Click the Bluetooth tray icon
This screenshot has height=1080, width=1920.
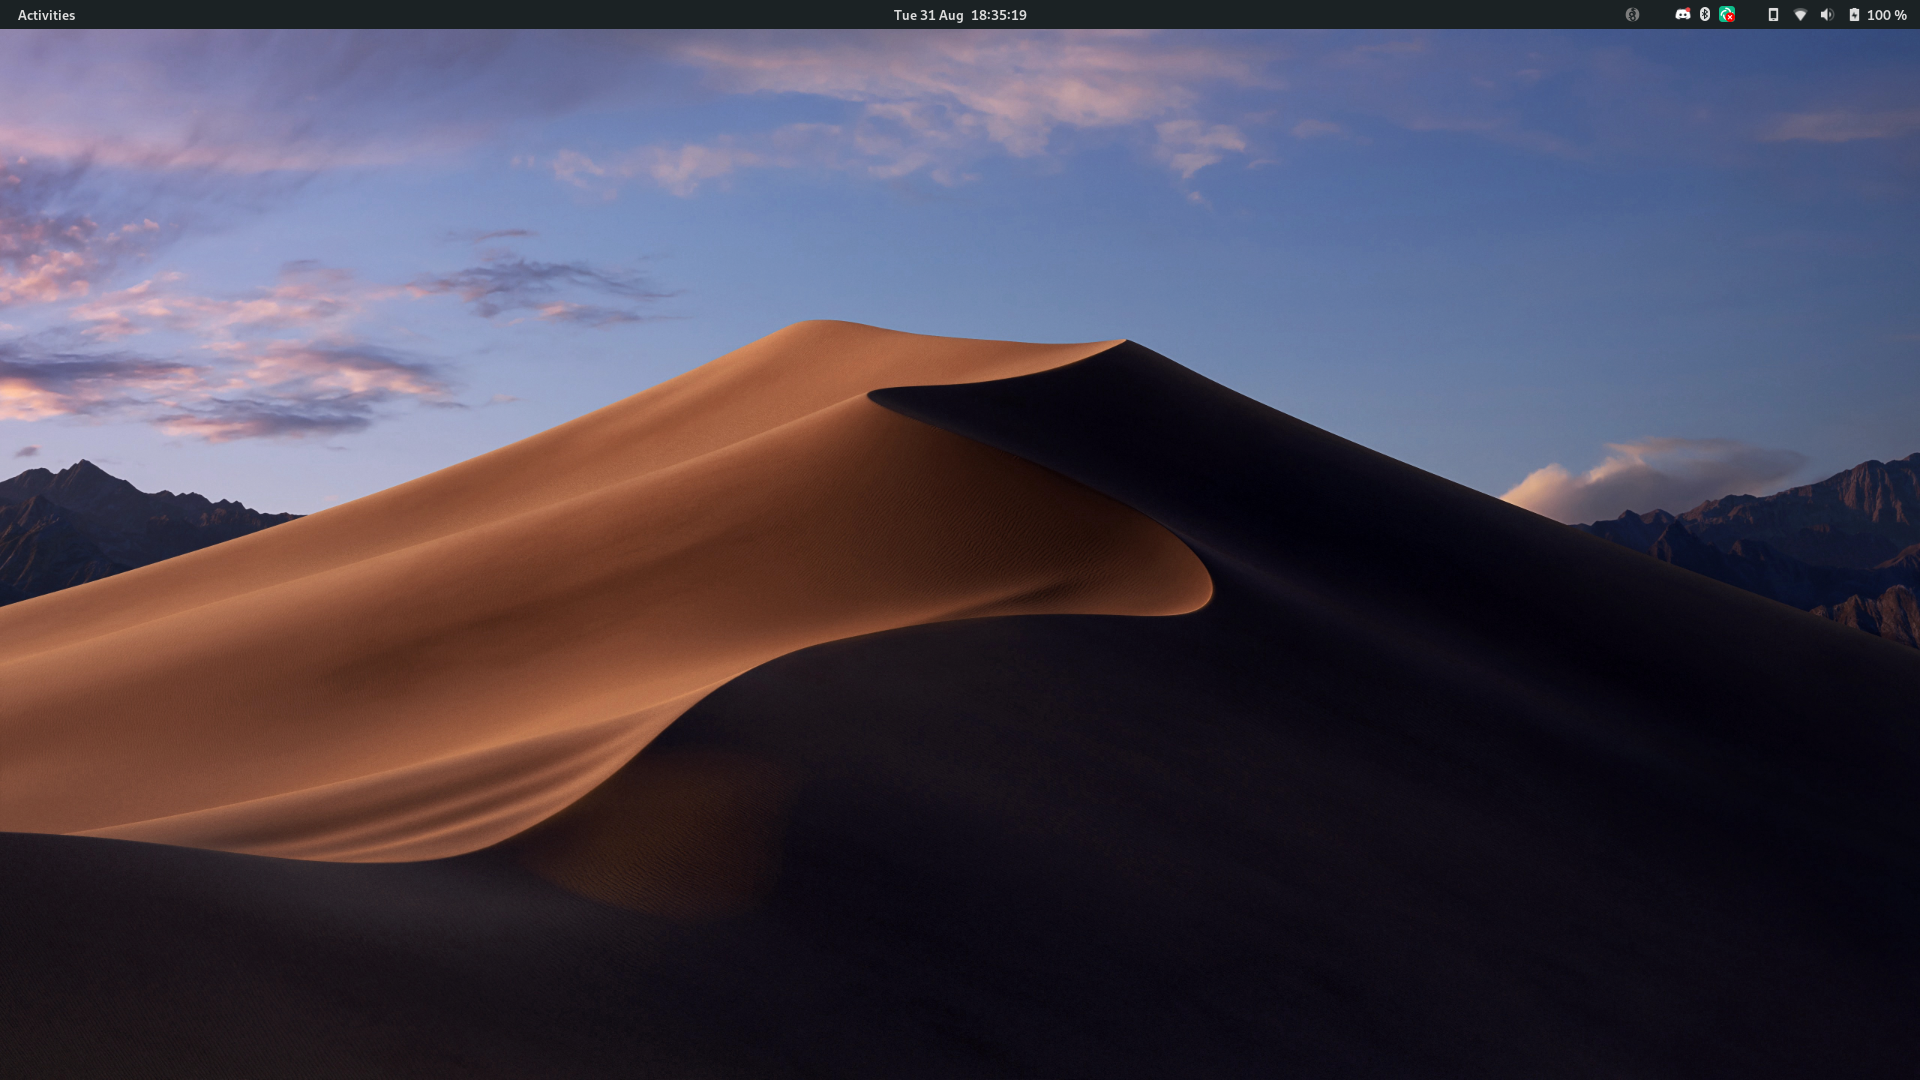pyautogui.click(x=1705, y=15)
